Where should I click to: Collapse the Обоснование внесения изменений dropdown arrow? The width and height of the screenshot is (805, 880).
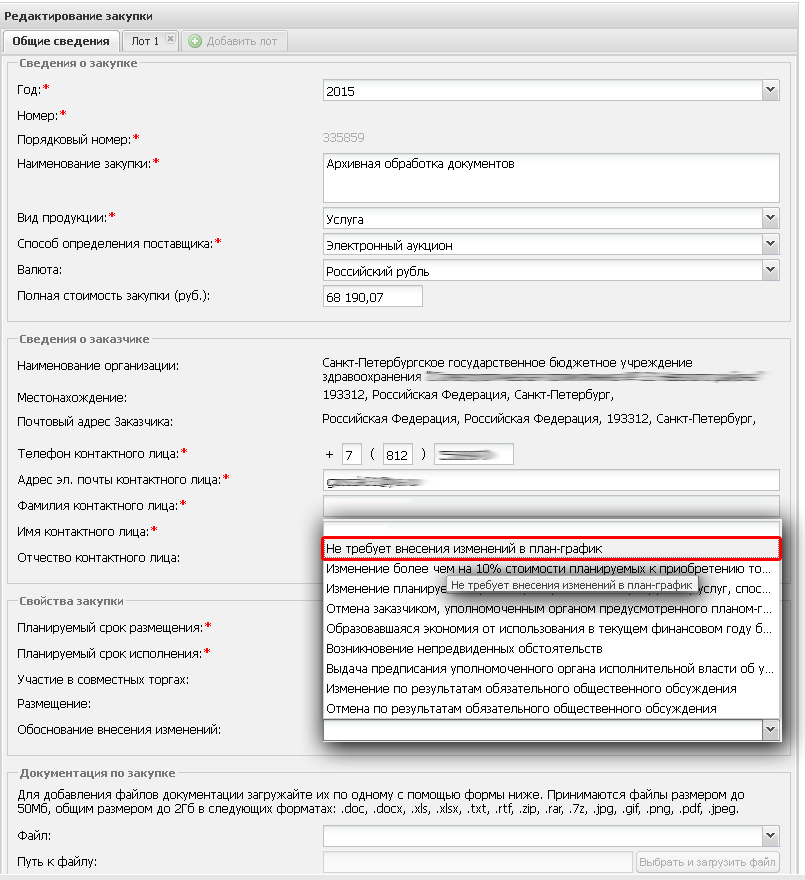coord(770,730)
